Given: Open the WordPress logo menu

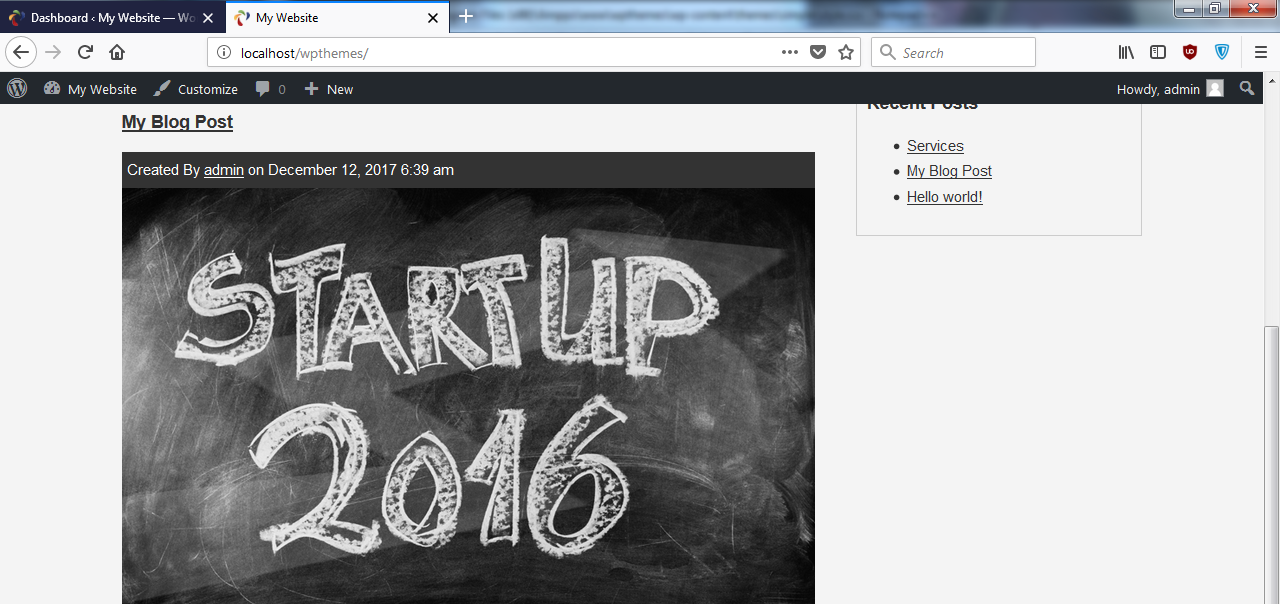Looking at the screenshot, I should [x=17, y=88].
